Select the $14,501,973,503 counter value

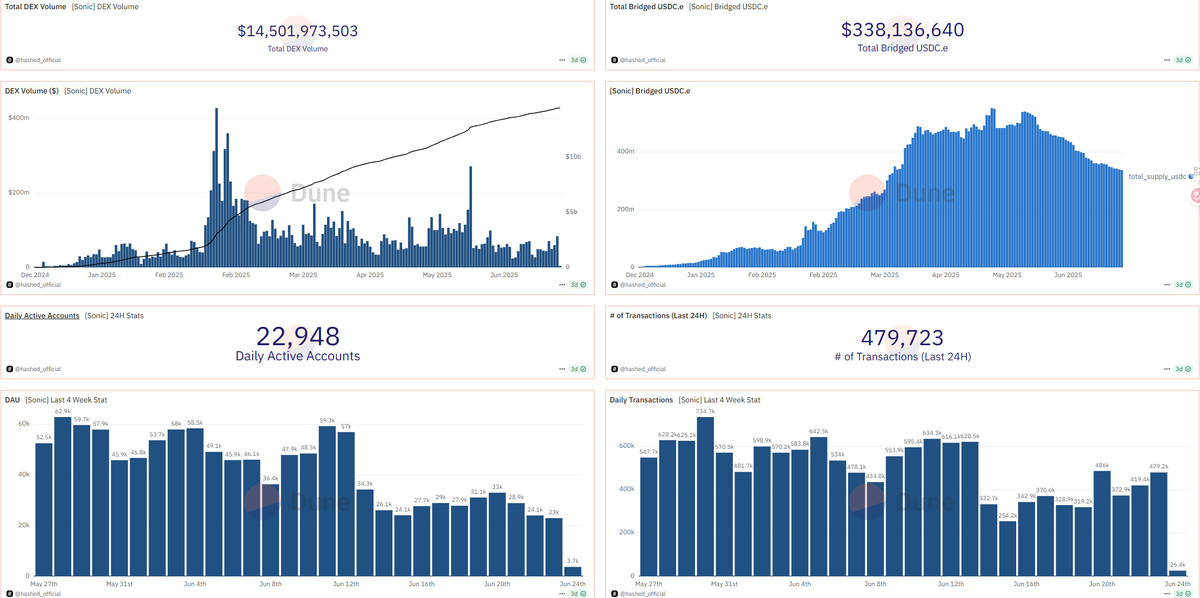point(298,31)
